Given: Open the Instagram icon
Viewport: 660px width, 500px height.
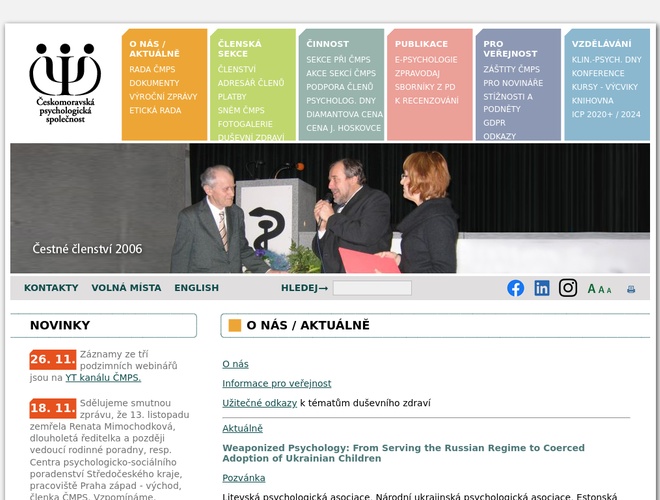Looking at the screenshot, I should pos(568,288).
